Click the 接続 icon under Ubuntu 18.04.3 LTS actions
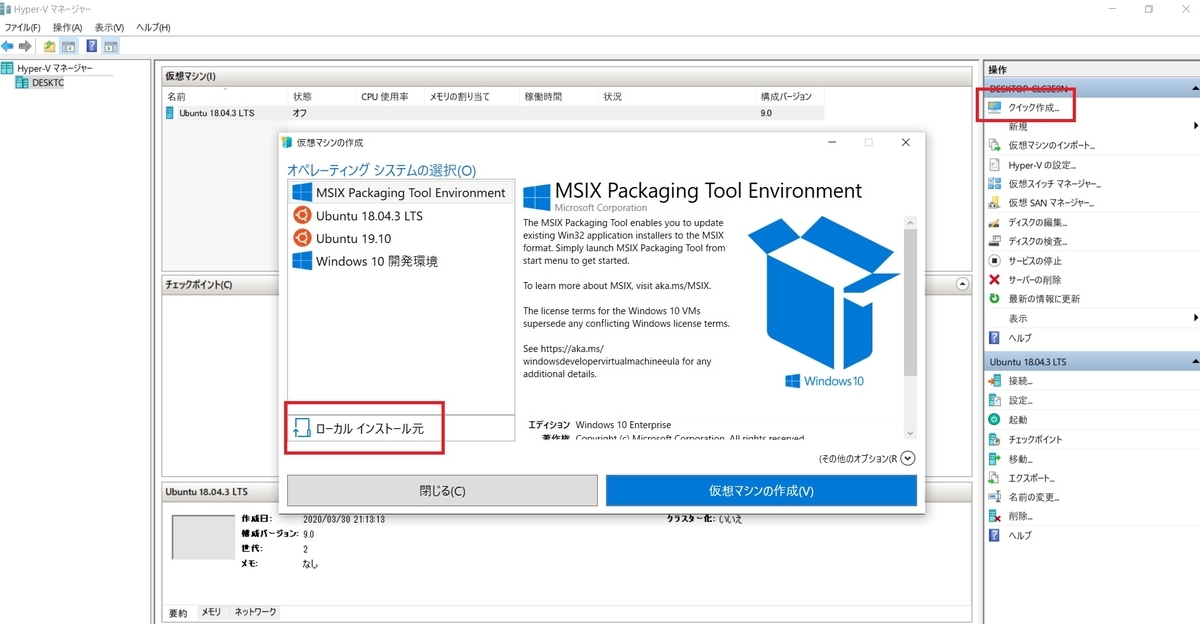This screenshot has width=1200, height=624. 994,381
